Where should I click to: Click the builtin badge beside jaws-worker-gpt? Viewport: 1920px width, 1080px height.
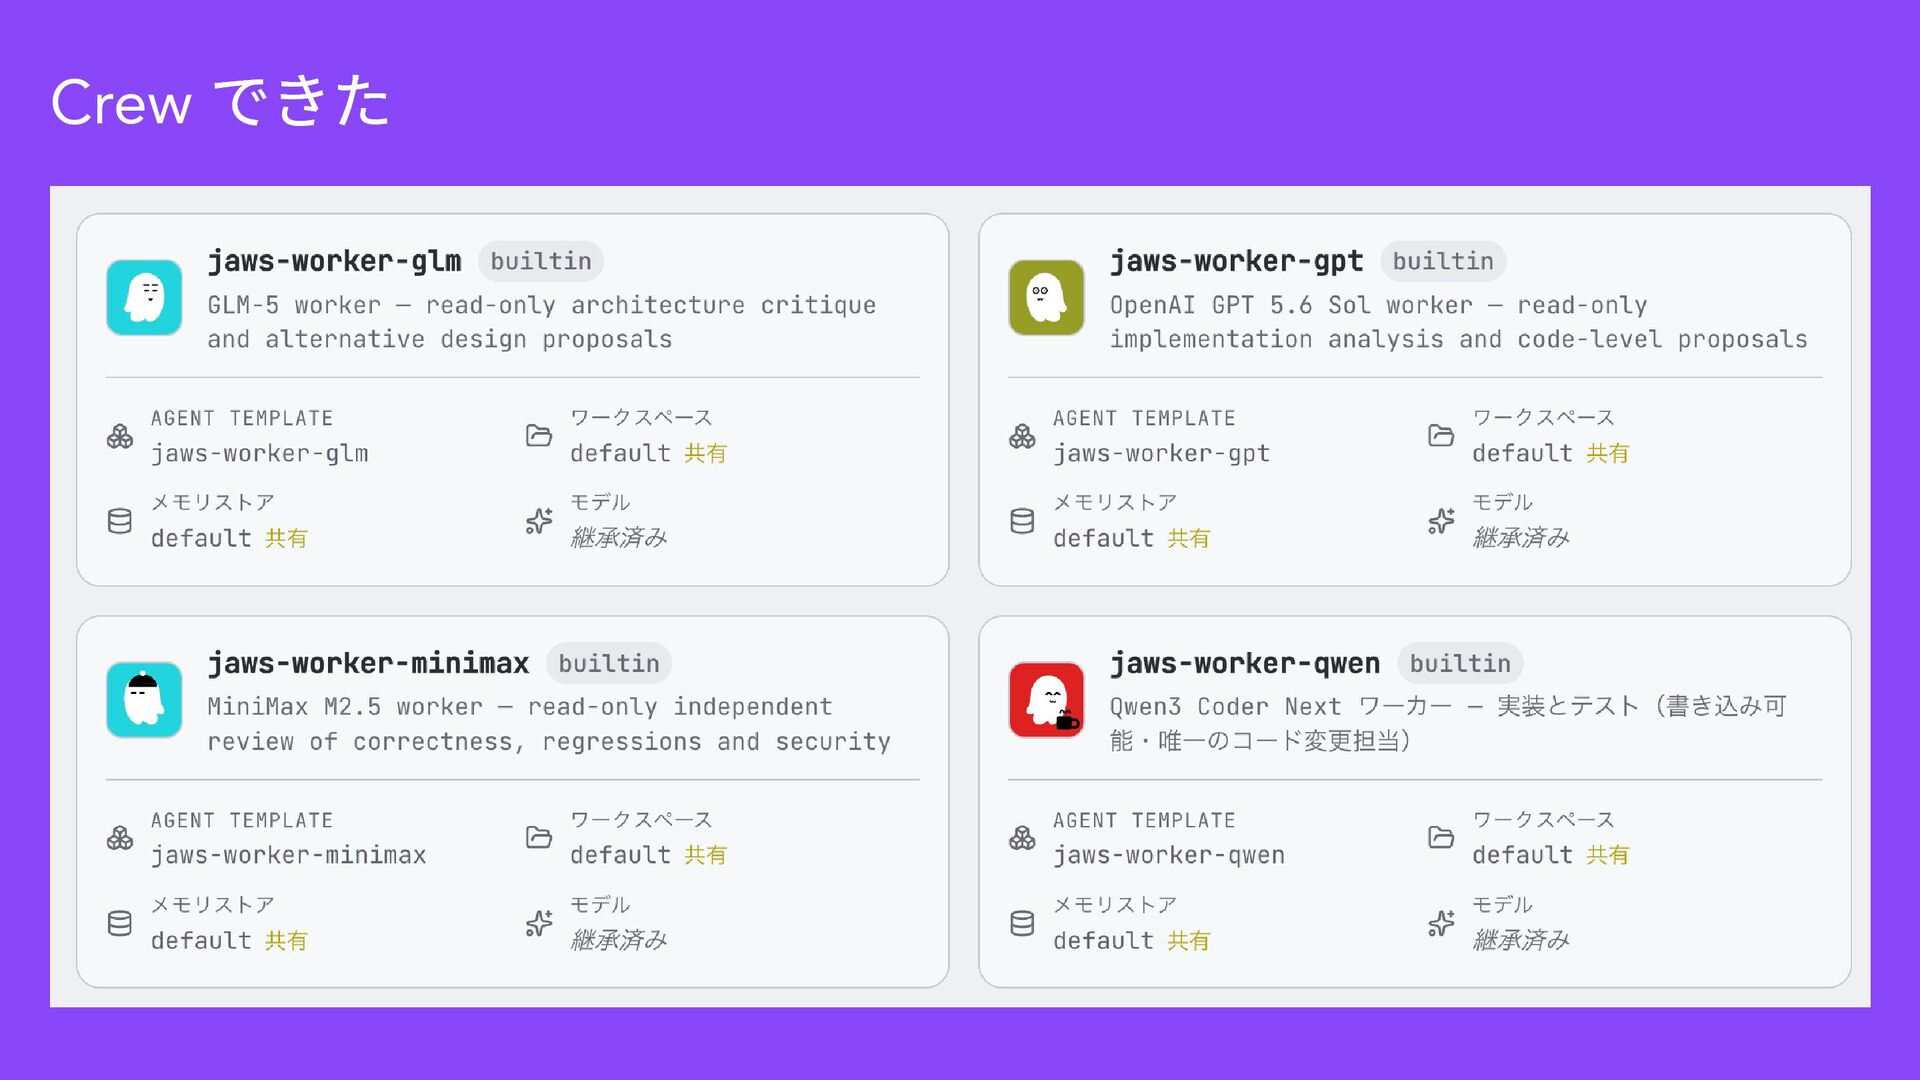[x=1443, y=262]
